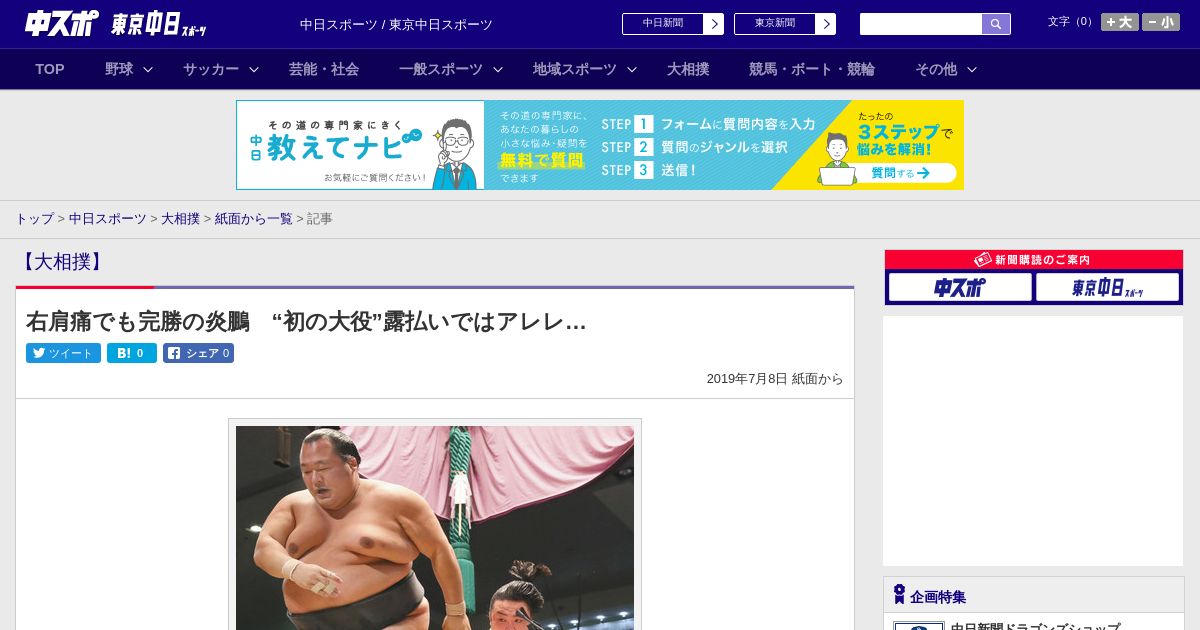Screen dimensions: 1200x630
Task: Open 芸能・社会 section
Action: pos(324,69)
